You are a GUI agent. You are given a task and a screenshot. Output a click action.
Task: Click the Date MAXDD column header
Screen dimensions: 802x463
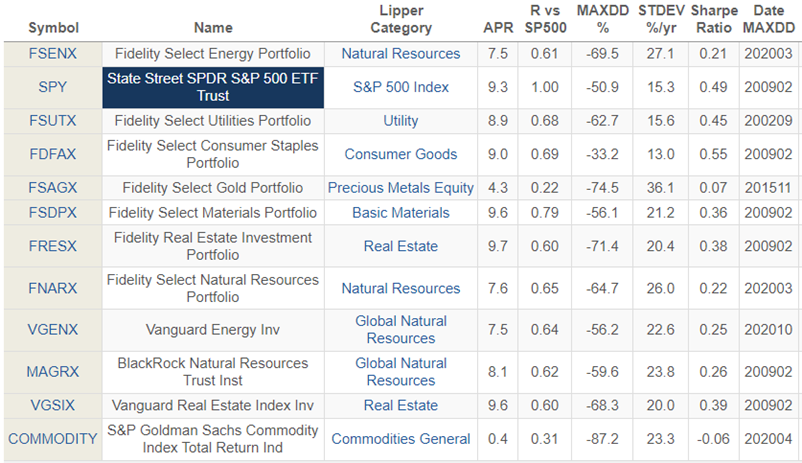pyautogui.click(x=768, y=19)
